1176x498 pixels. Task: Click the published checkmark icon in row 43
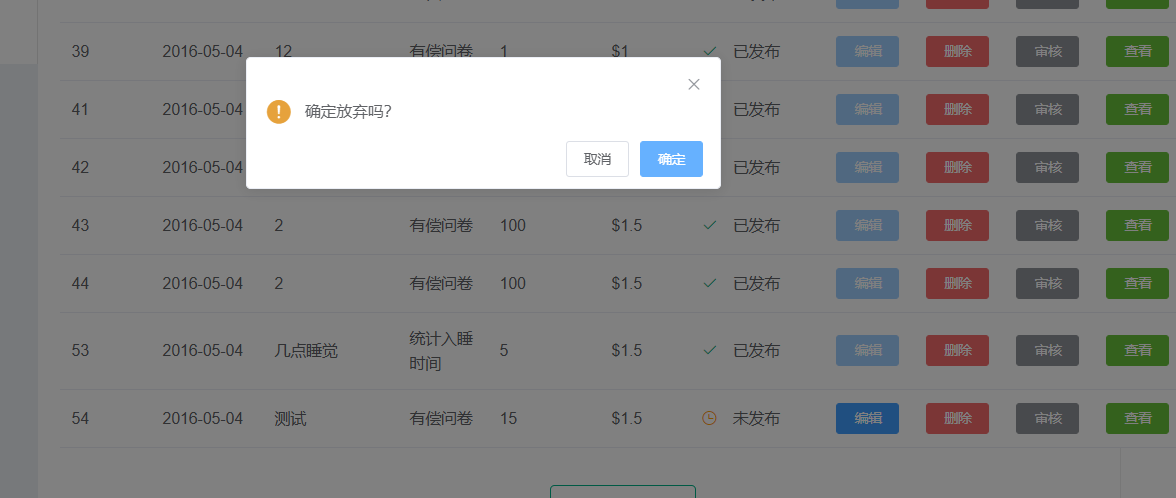[x=710, y=226]
